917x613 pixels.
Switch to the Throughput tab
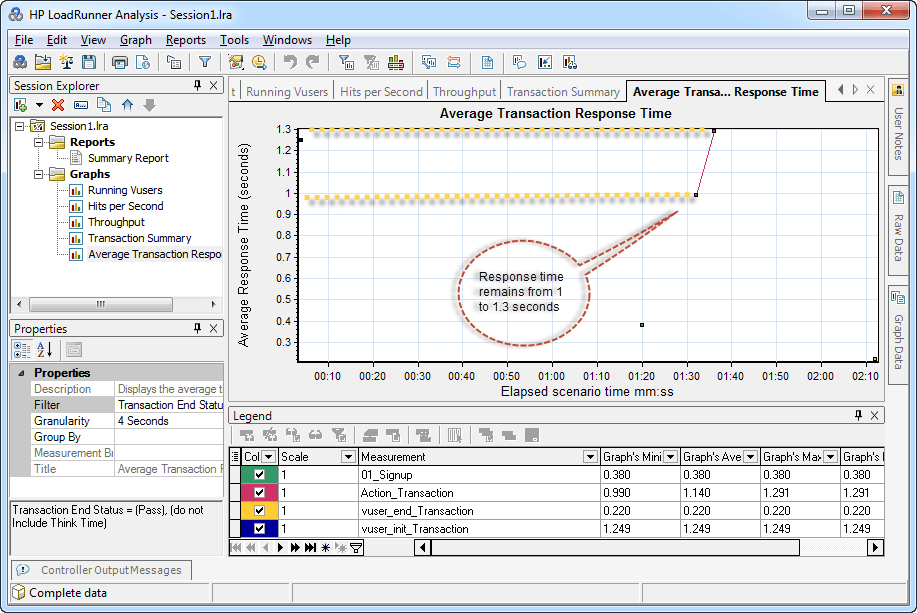point(464,91)
